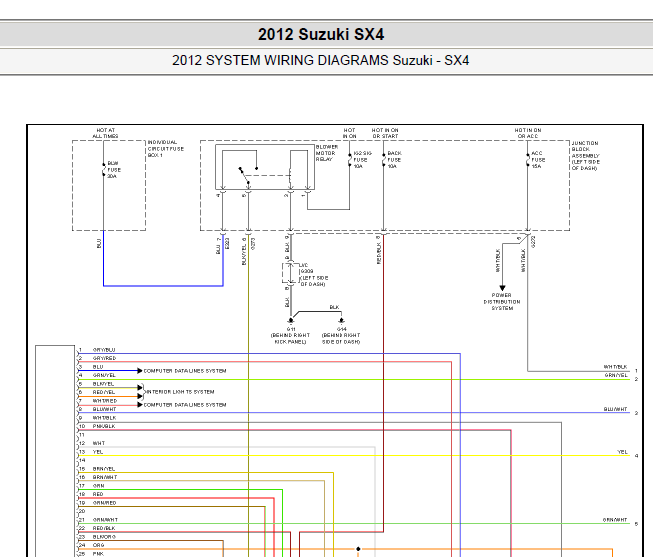The height and width of the screenshot is (557, 653).
Task: Select pin 25 'PNK' wire label
Action: click(x=98, y=554)
